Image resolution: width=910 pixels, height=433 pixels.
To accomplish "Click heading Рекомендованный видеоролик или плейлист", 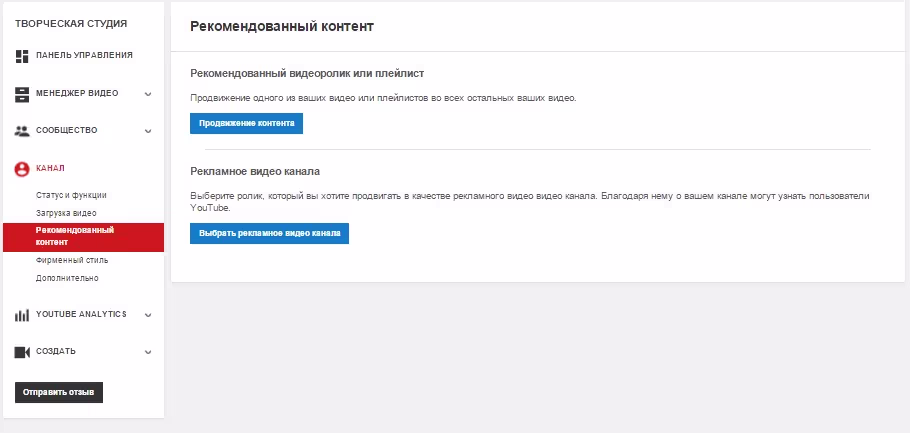I will (308, 74).
